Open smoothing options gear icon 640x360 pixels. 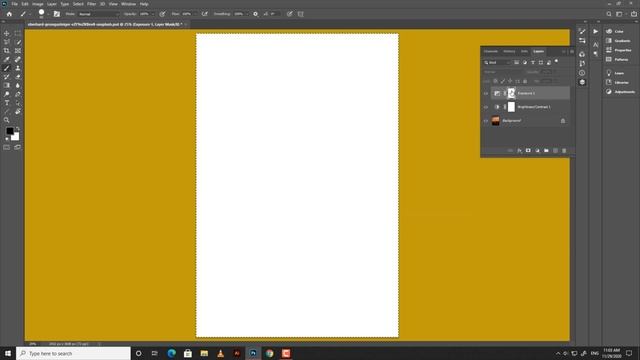(256, 14)
